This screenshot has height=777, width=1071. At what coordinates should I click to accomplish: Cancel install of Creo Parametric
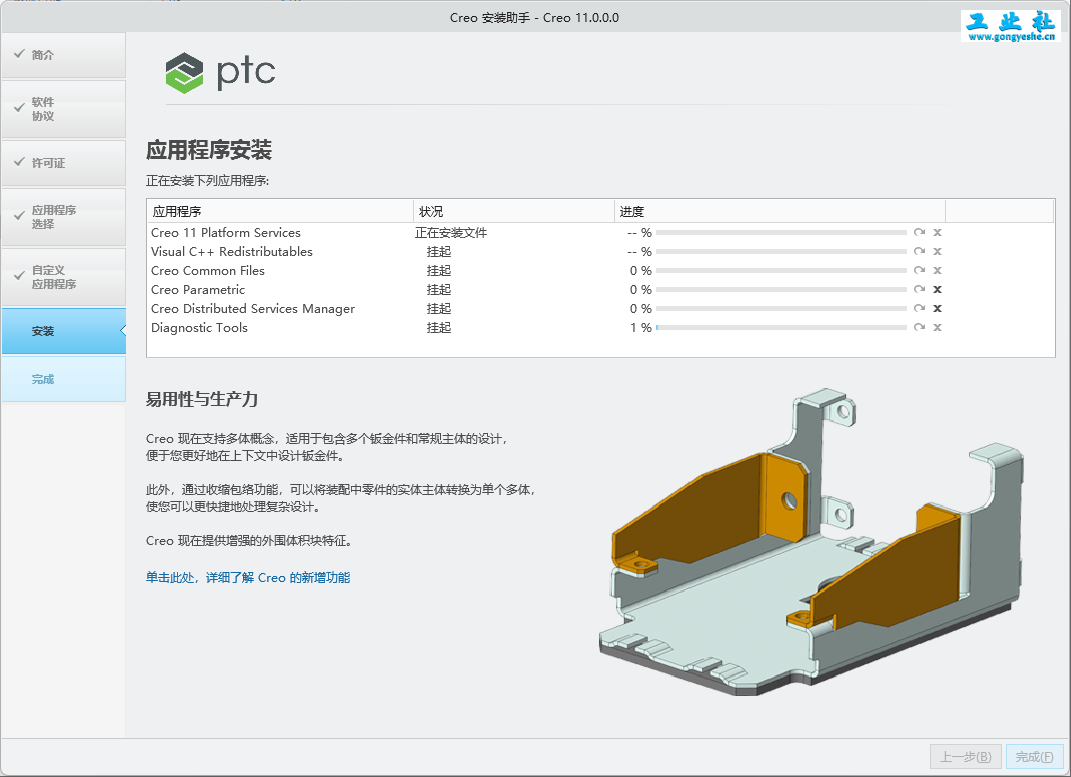coord(937,289)
